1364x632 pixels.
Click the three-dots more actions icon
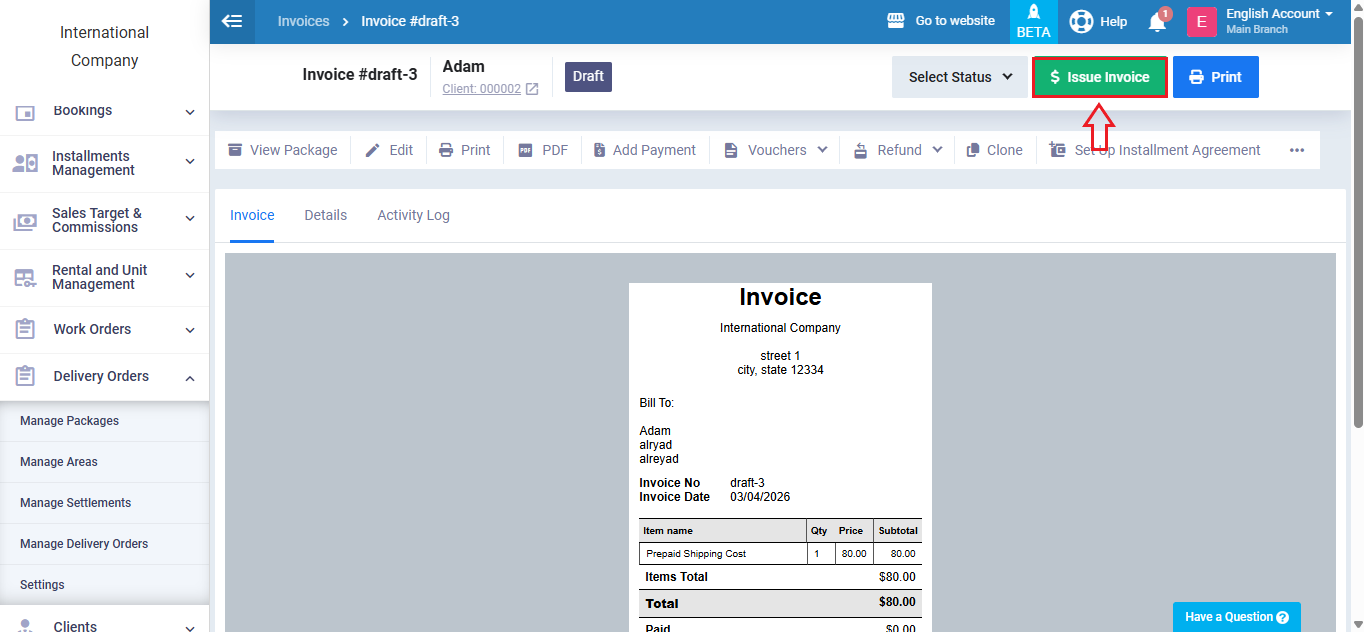coord(1297,150)
